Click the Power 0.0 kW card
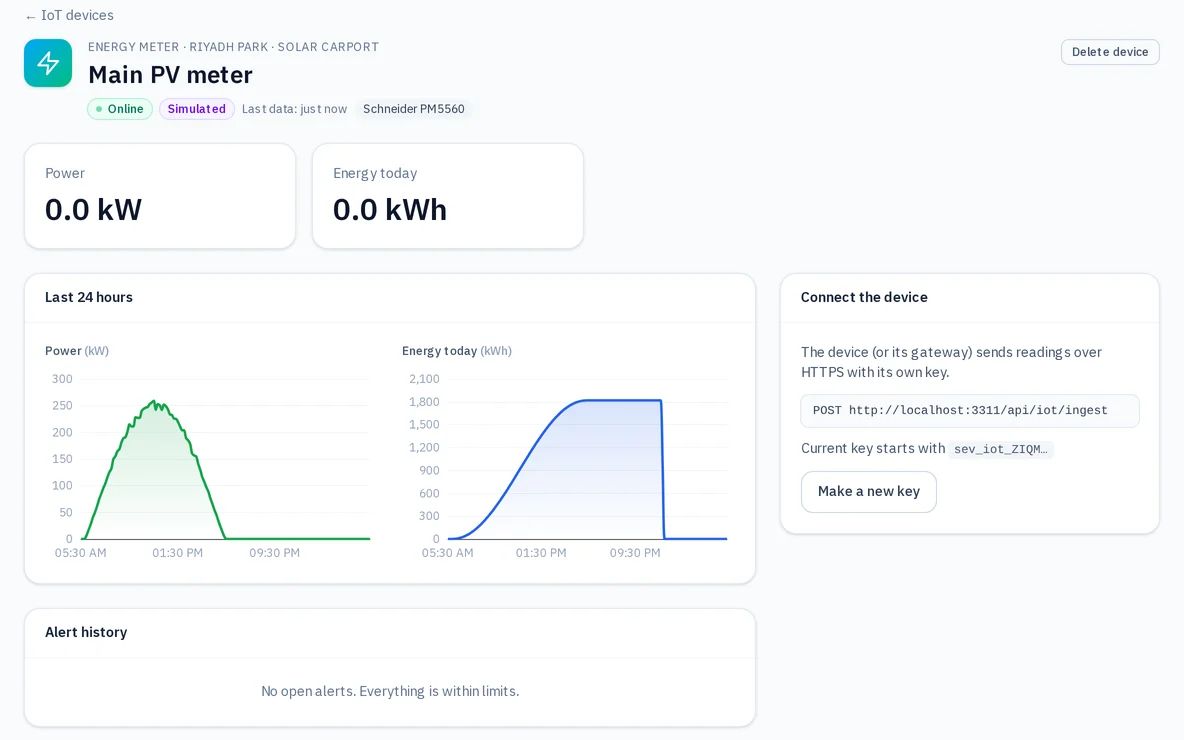The height and width of the screenshot is (740, 1184). point(160,196)
